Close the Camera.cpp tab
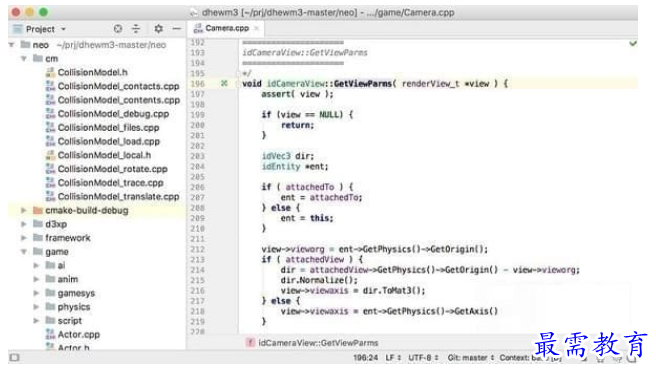 (256, 28)
